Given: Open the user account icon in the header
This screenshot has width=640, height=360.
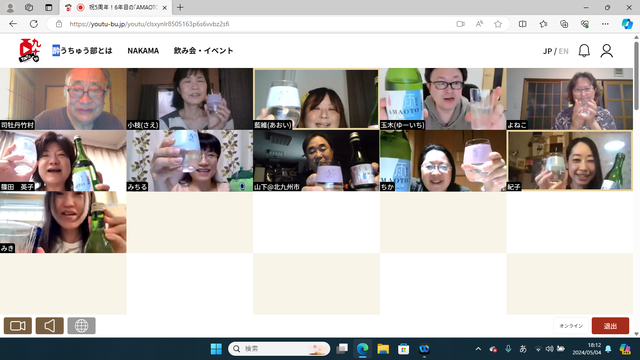Looking at the screenshot, I should click(607, 51).
